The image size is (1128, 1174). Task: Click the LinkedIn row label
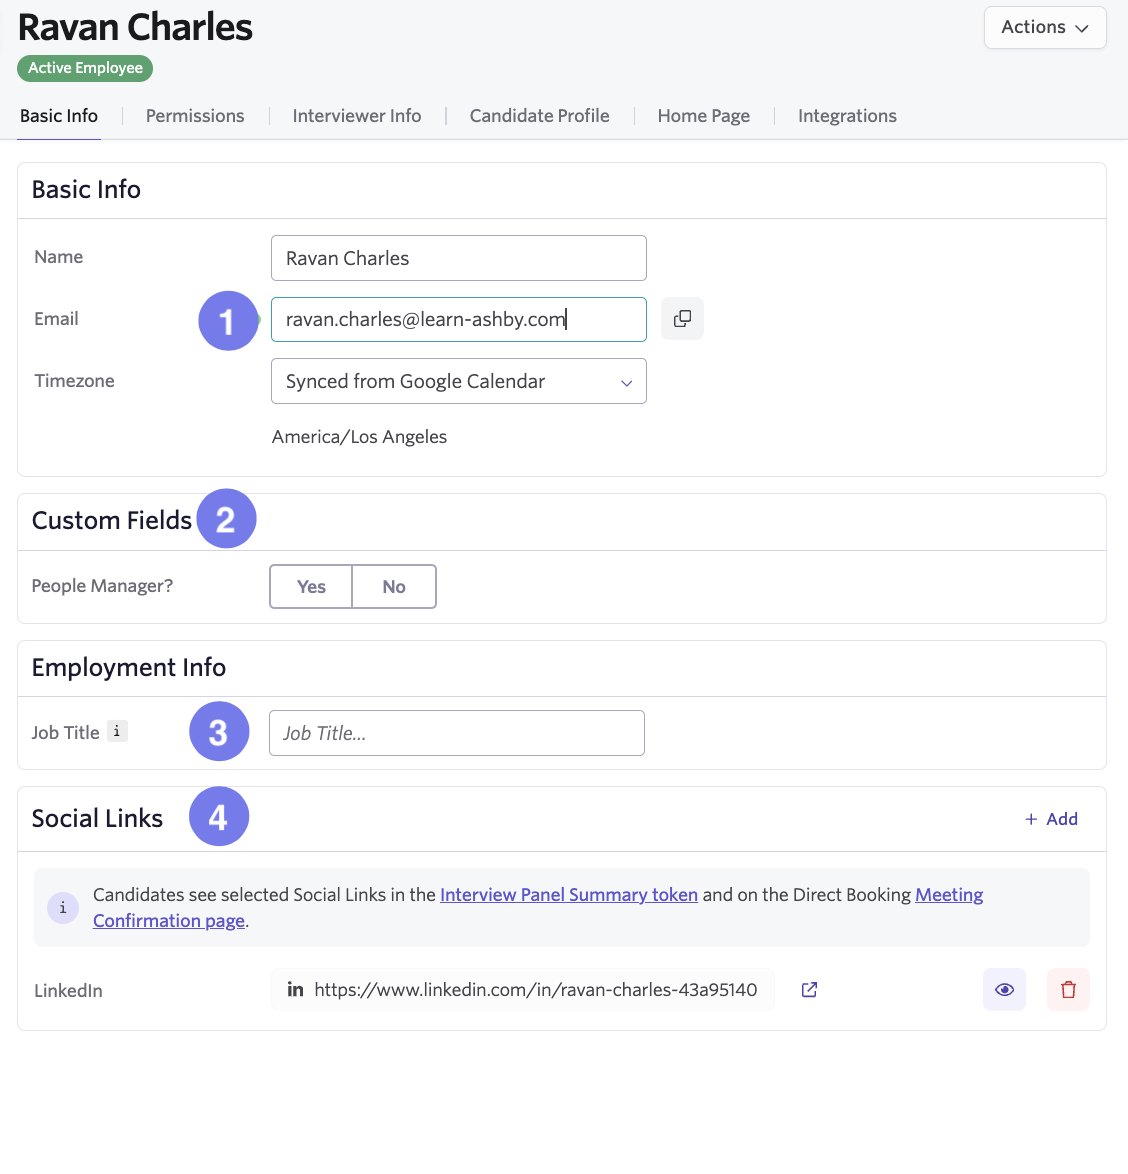(69, 991)
